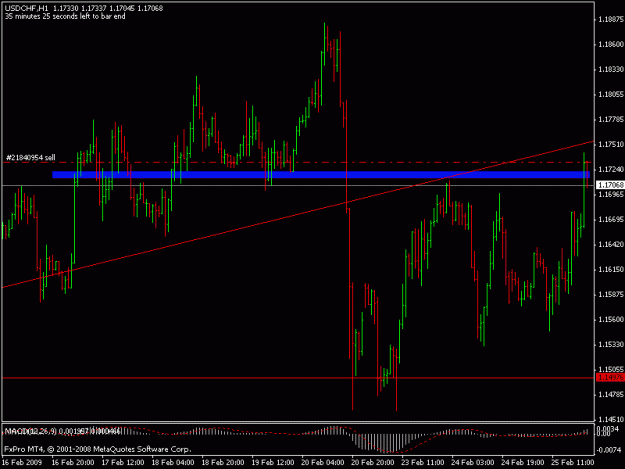Click the 1.17510 price axis label
Image resolution: width=625 pixels, height=469 pixels.
[x=611, y=144]
